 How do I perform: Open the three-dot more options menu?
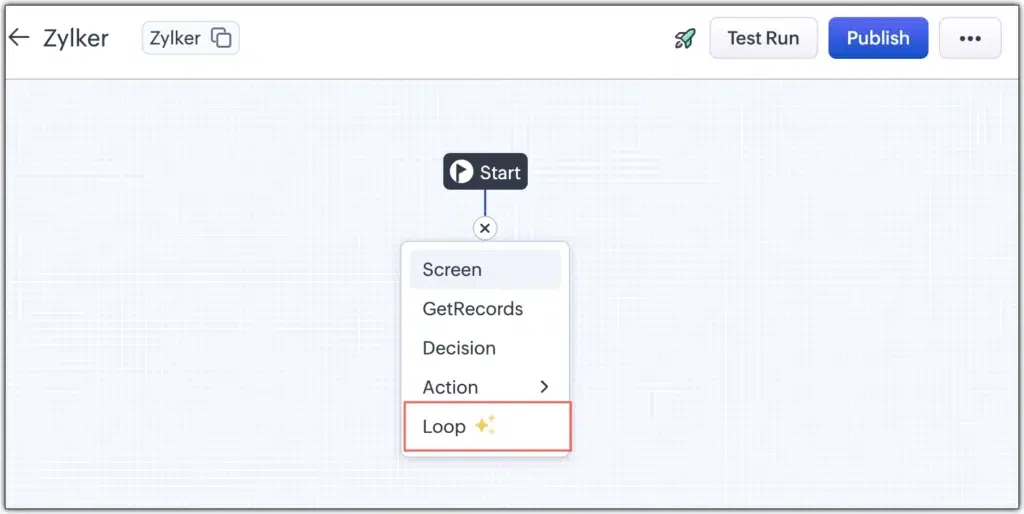pos(970,38)
